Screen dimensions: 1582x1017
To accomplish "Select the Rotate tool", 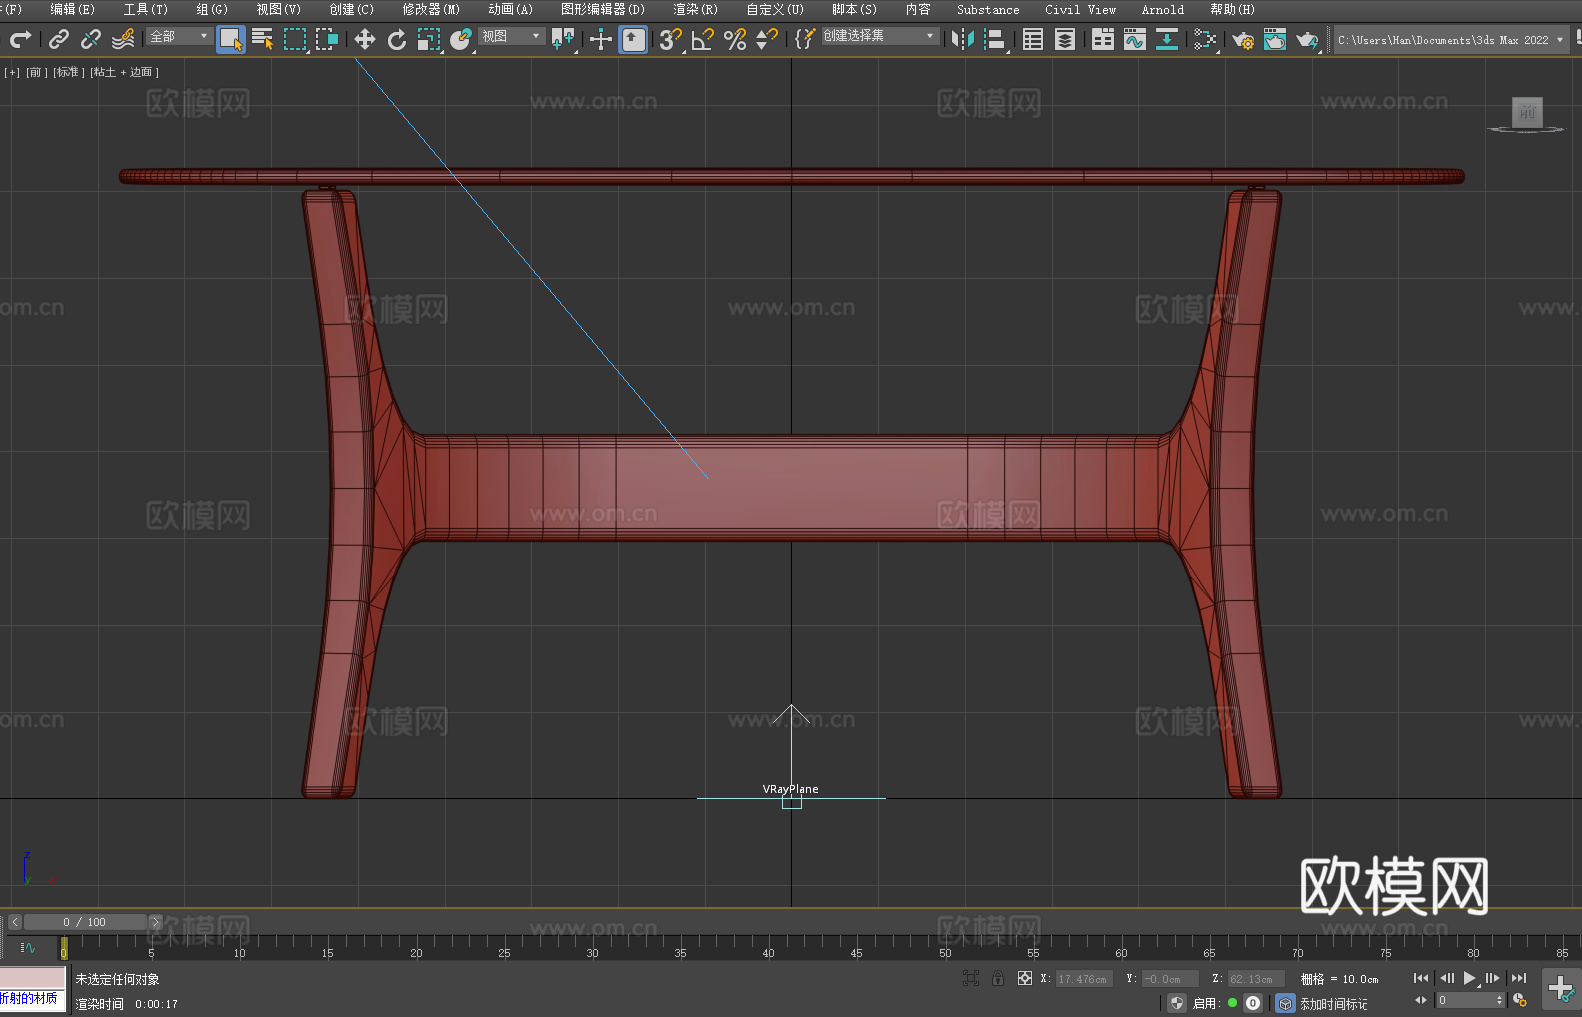I will (397, 39).
